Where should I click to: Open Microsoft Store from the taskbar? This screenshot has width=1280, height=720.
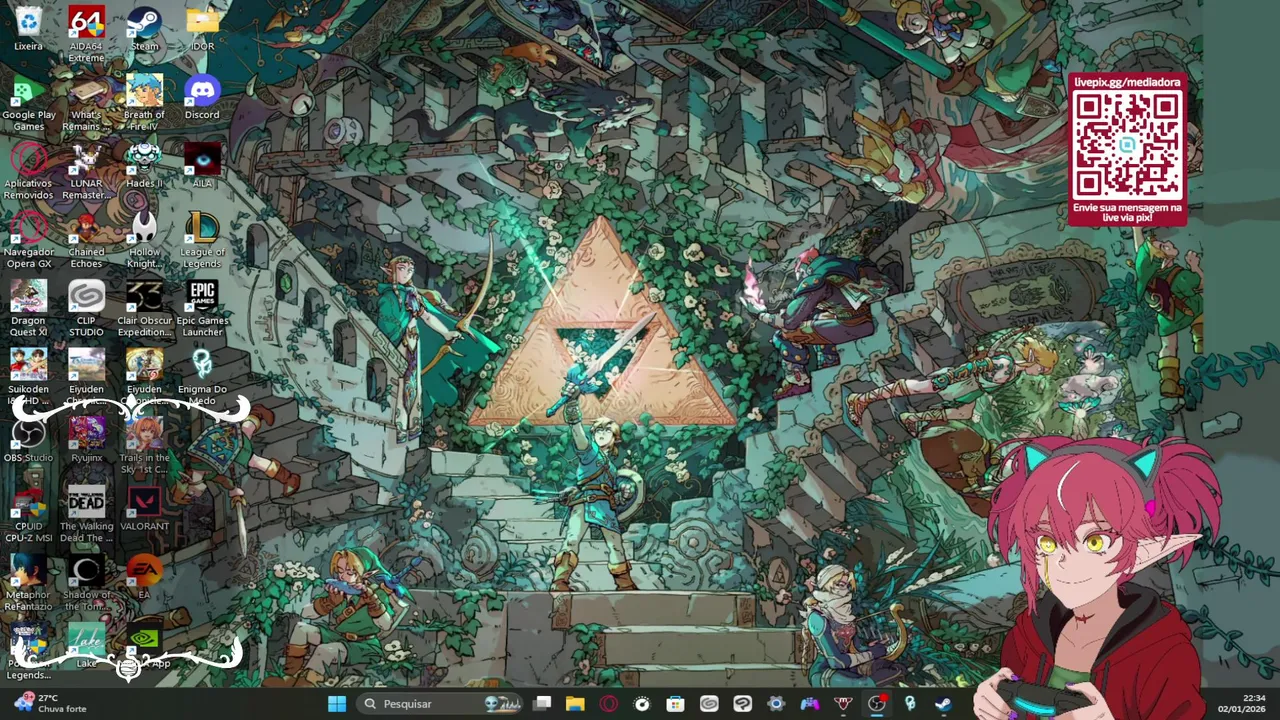click(x=675, y=704)
